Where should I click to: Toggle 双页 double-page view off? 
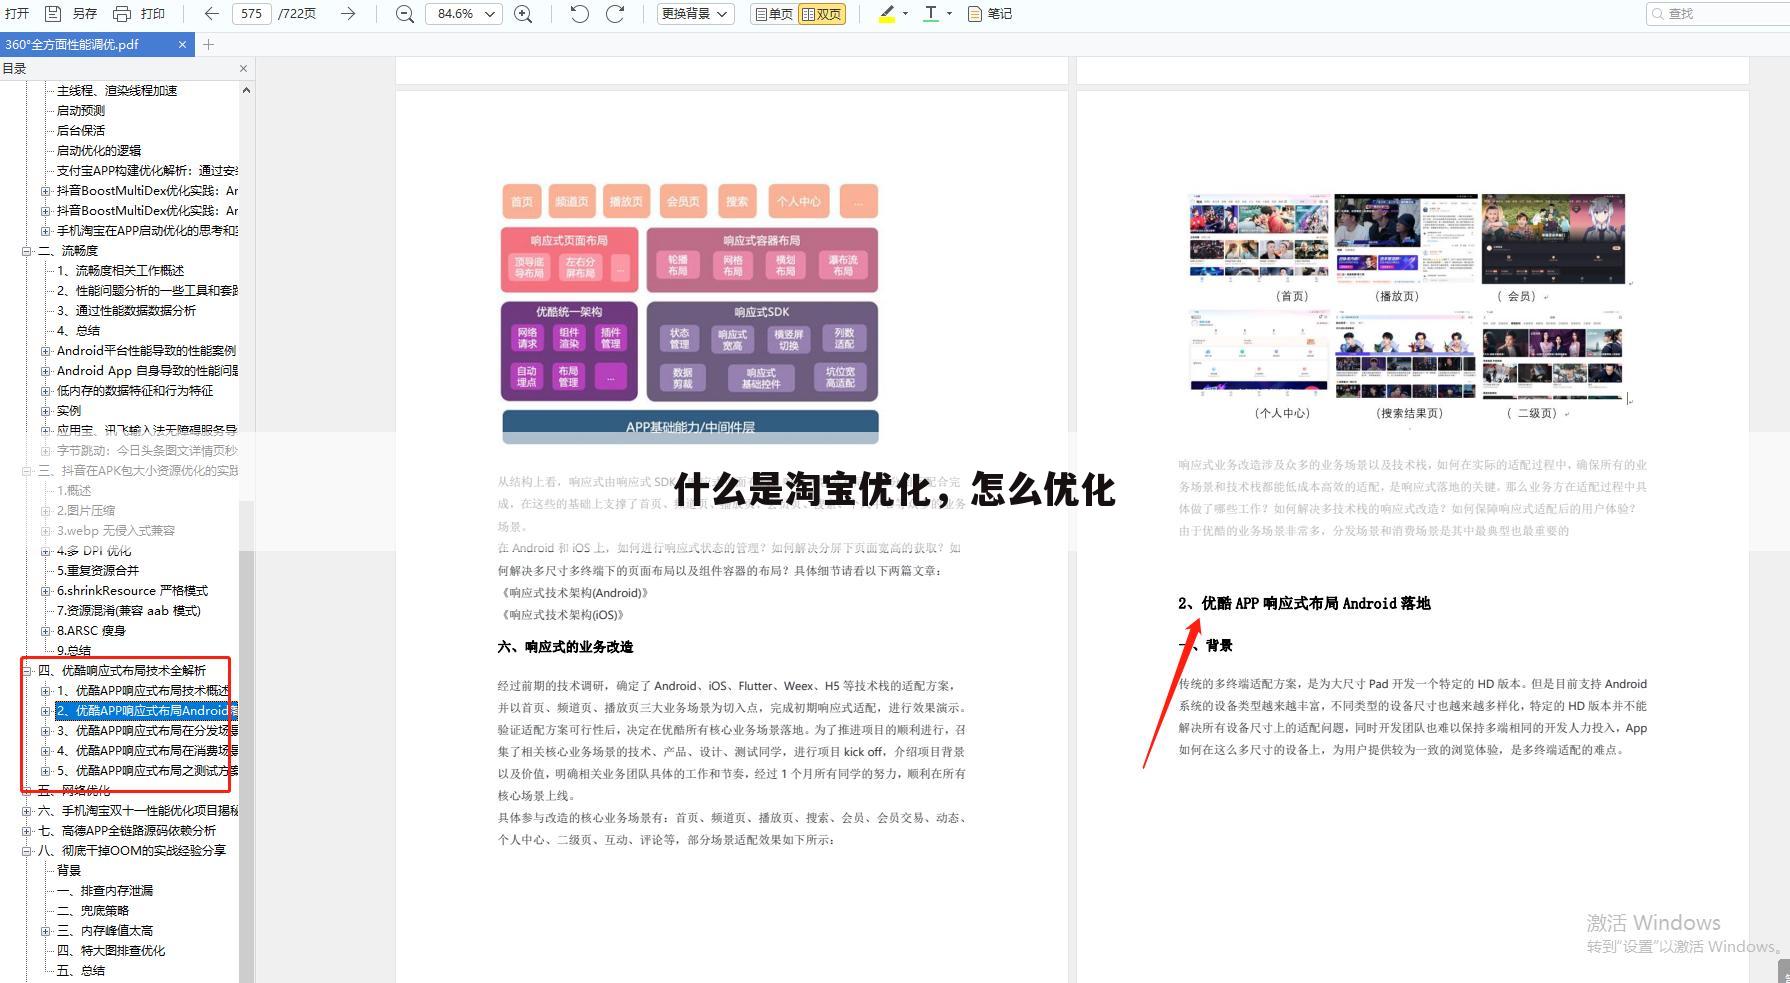tap(821, 14)
